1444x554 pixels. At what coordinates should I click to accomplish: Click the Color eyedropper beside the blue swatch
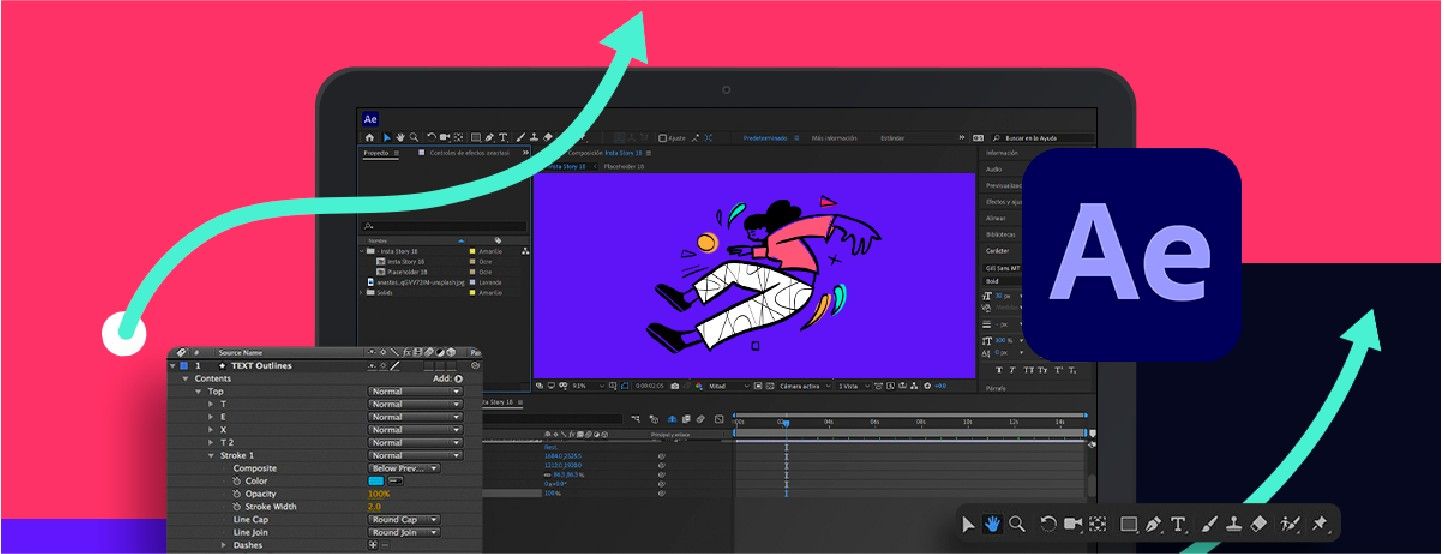click(x=395, y=481)
